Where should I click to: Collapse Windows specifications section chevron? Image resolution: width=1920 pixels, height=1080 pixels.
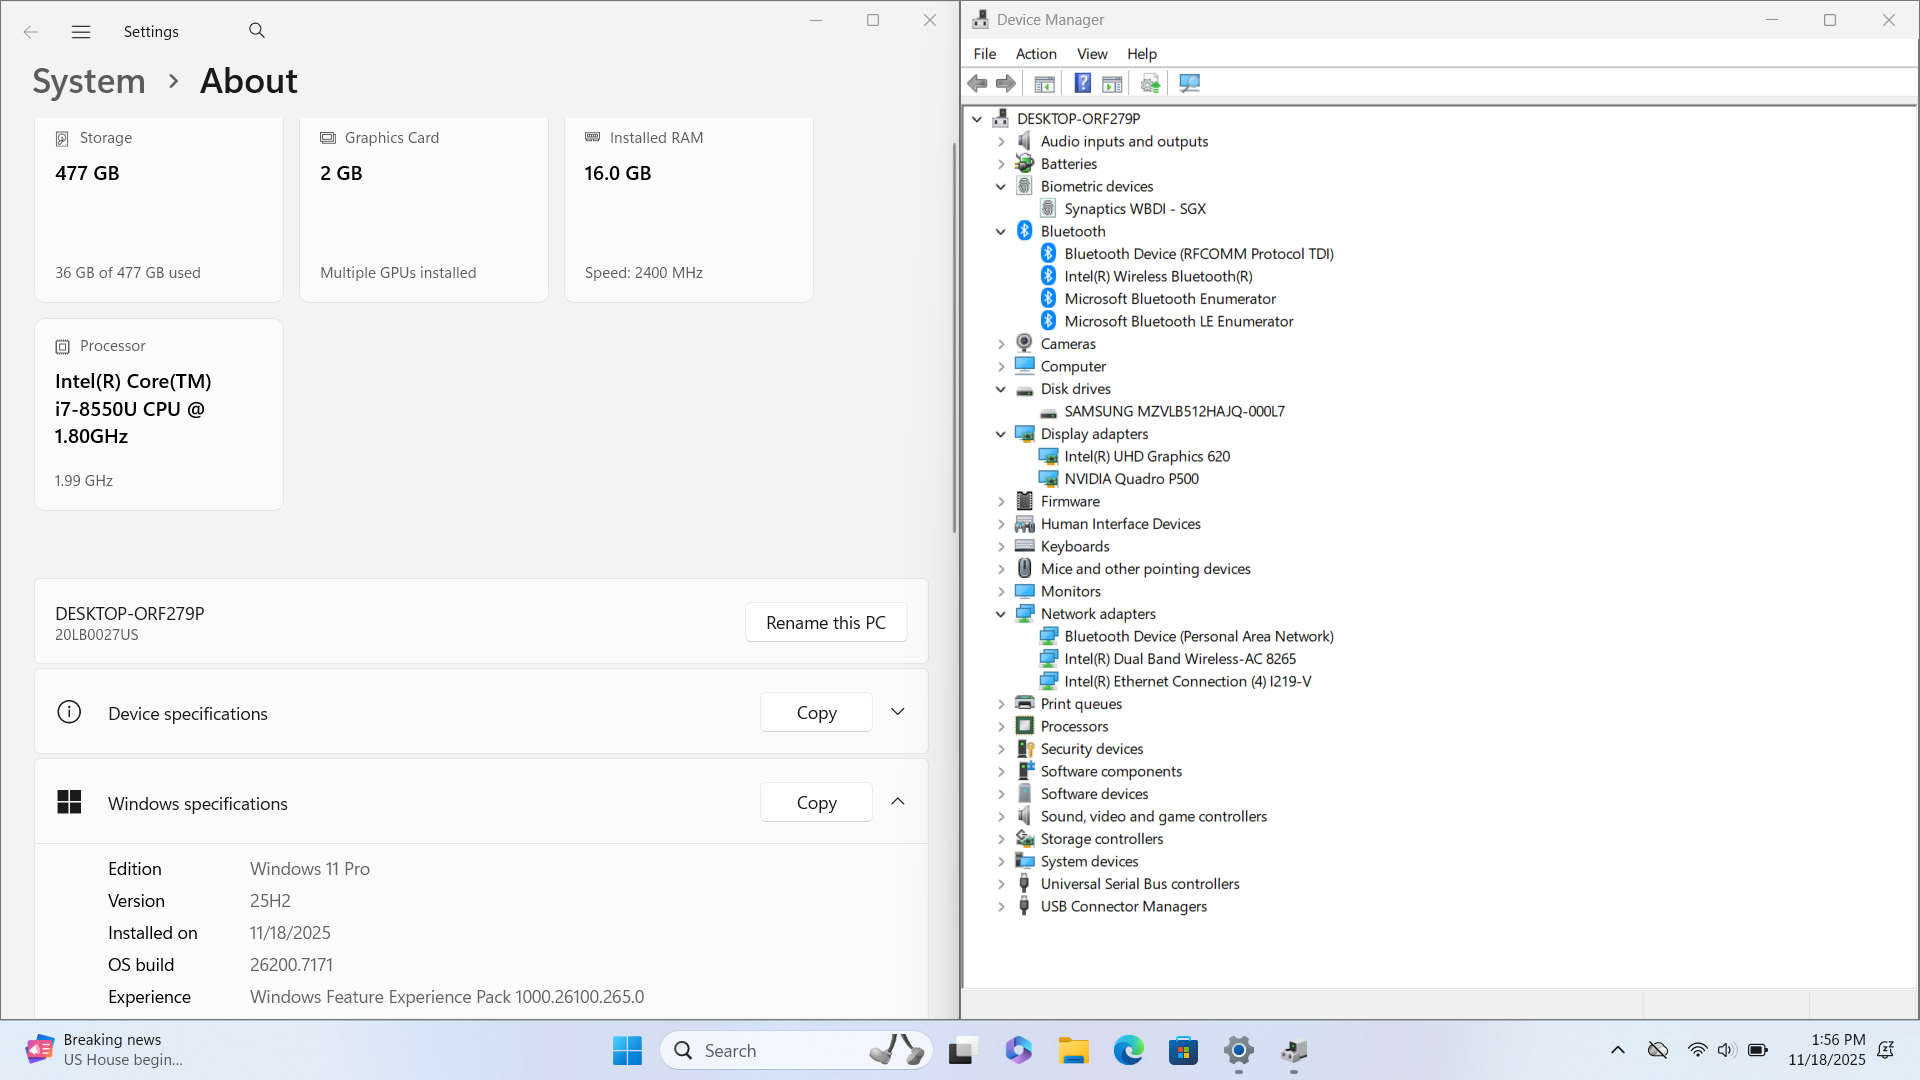(x=897, y=802)
